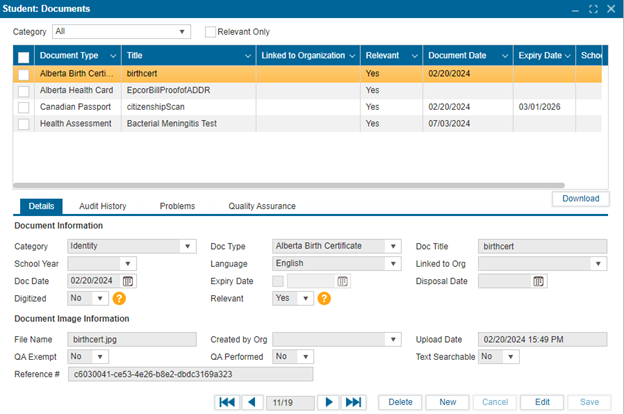Expand the Category filter dropdown at top

[182, 32]
